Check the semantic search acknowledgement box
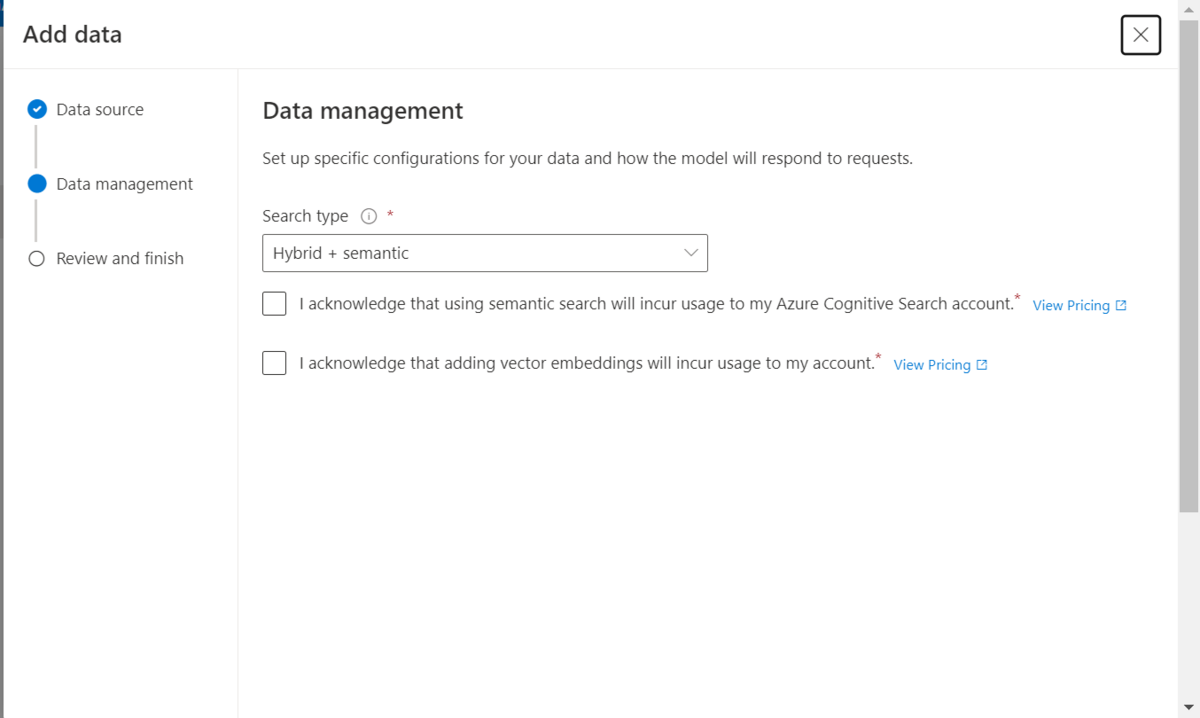 tap(274, 304)
